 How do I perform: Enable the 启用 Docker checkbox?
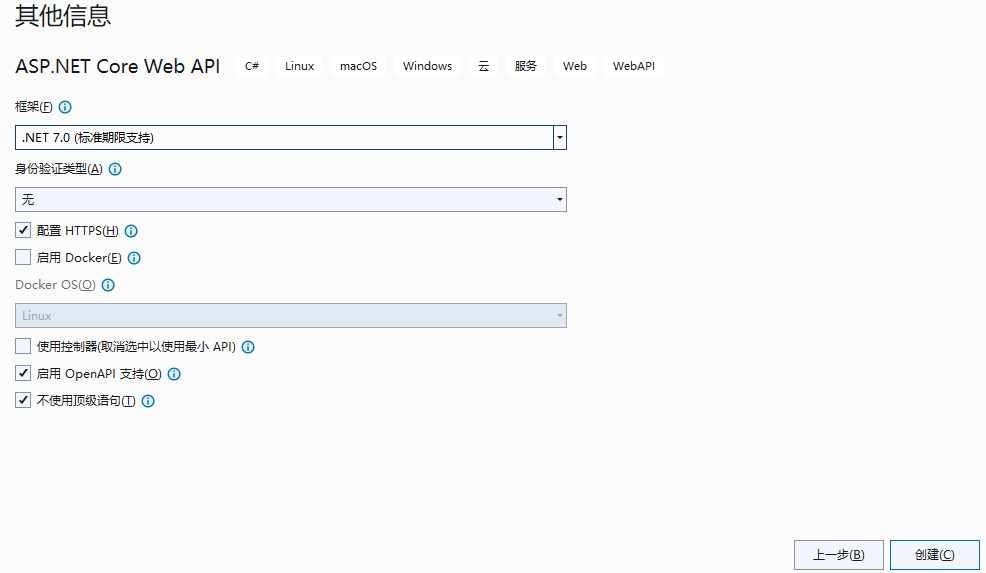(x=23, y=257)
